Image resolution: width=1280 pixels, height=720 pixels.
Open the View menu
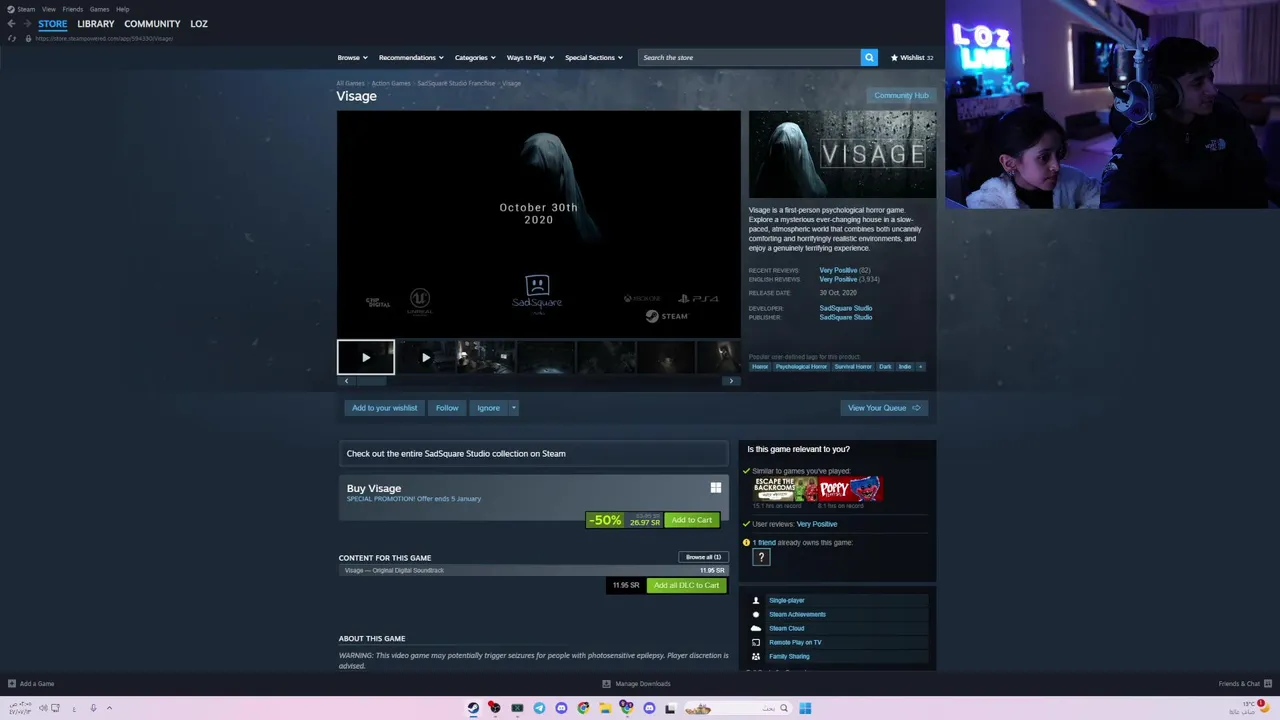pyautogui.click(x=49, y=9)
